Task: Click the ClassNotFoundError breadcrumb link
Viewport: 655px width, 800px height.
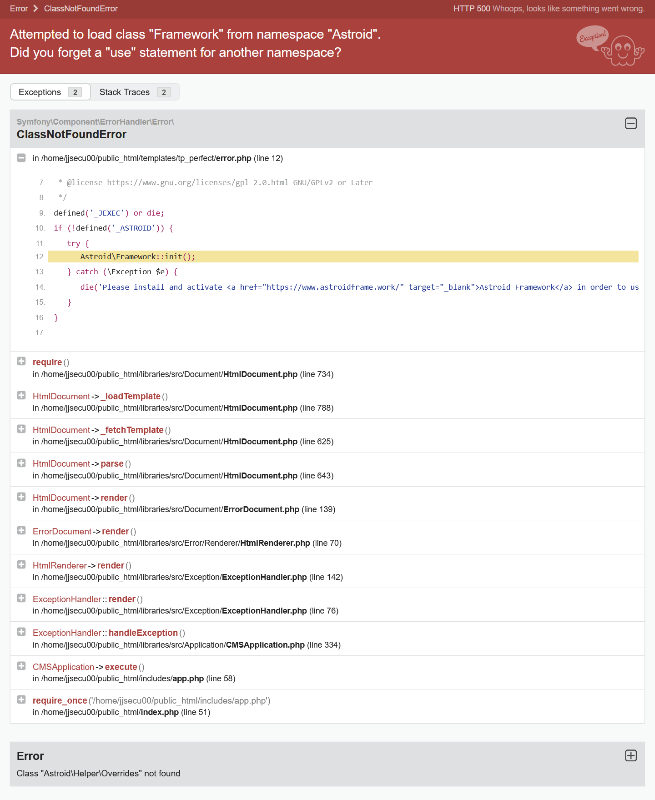Action: click(73, 8)
